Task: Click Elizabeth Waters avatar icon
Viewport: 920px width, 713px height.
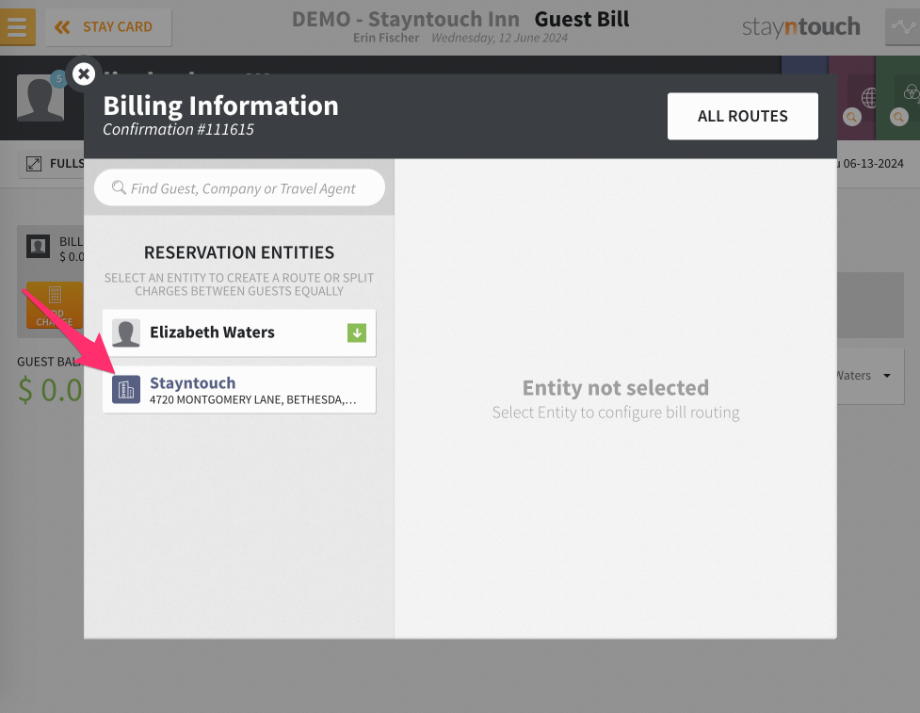Action: click(x=126, y=333)
